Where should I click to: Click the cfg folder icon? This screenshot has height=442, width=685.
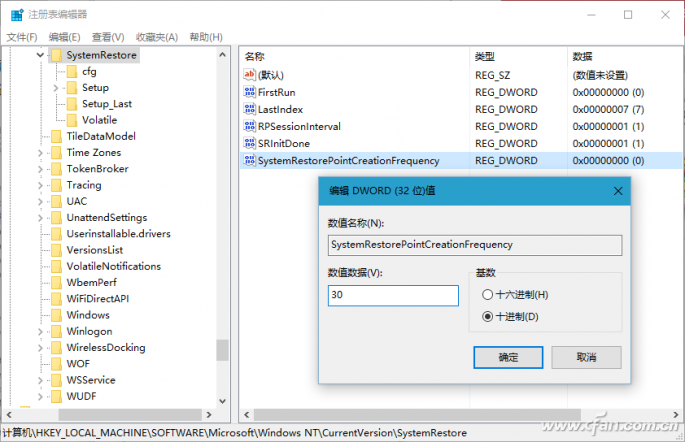point(72,72)
